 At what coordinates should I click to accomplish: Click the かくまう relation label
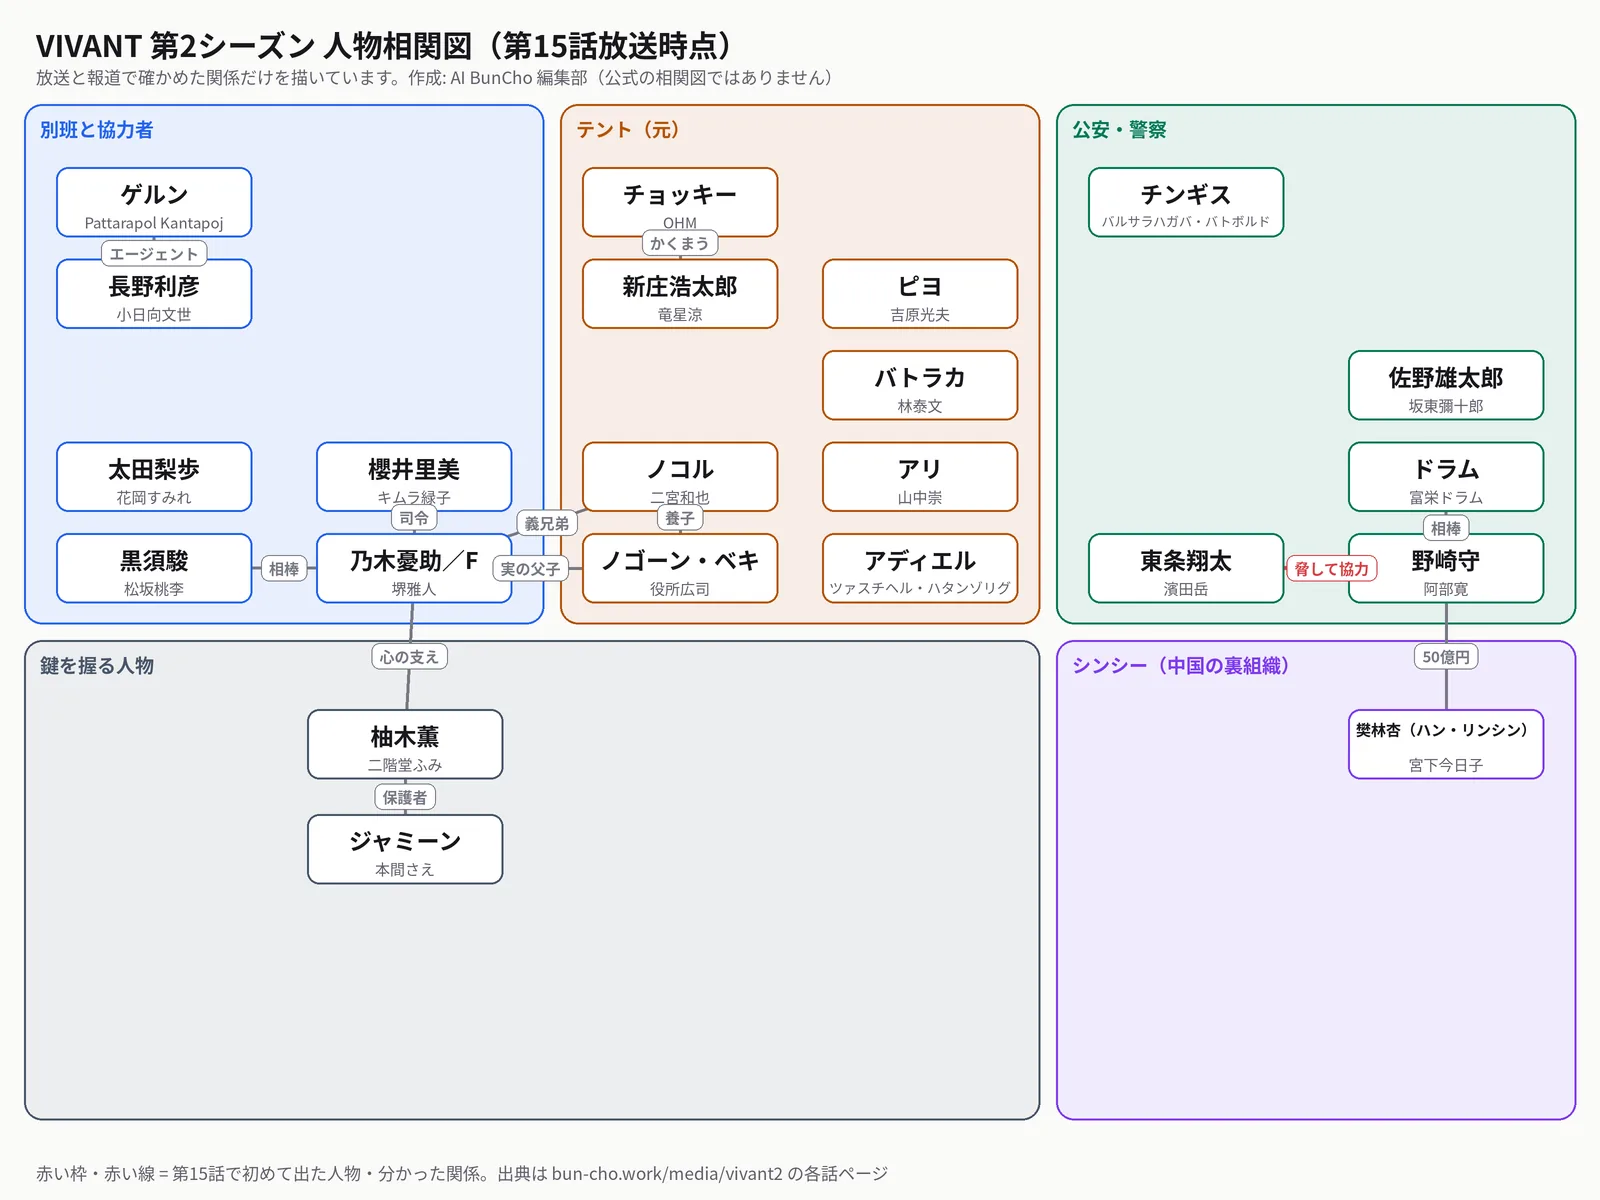tap(680, 243)
